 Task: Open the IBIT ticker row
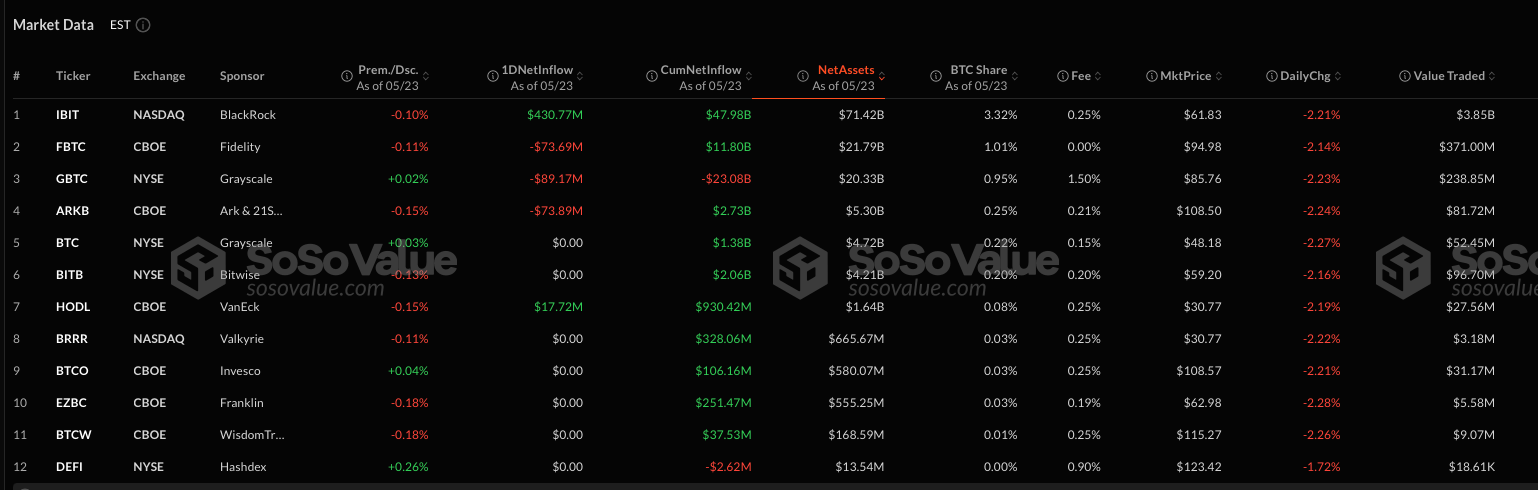pos(68,115)
